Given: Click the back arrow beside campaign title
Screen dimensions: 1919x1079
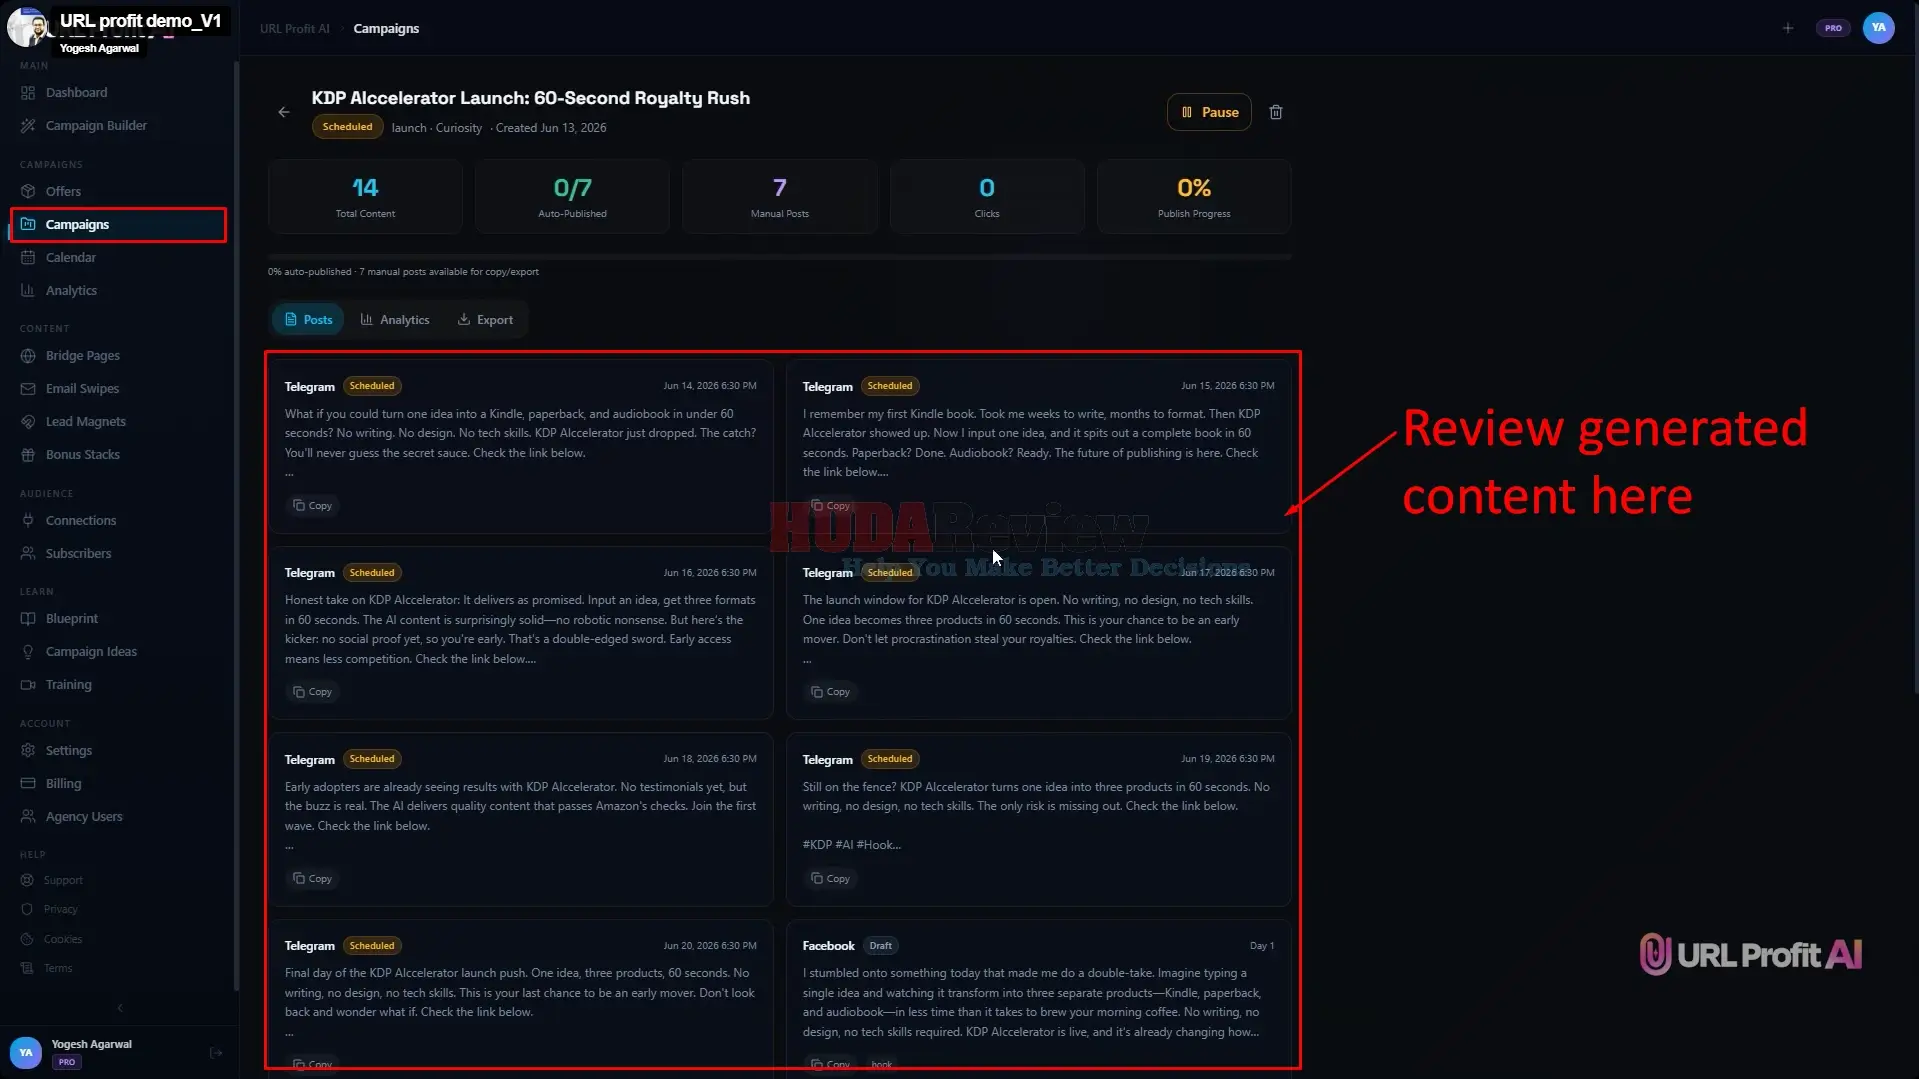Looking at the screenshot, I should tap(284, 112).
